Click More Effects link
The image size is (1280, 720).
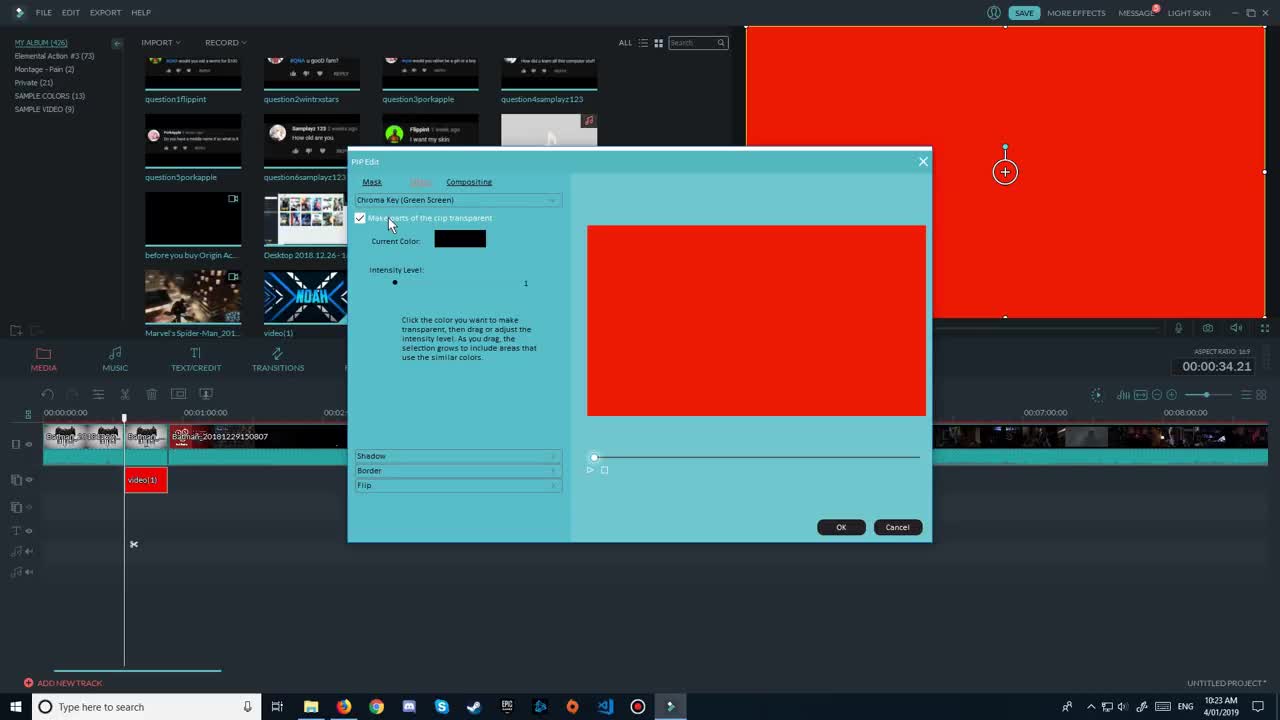point(1076,13)
